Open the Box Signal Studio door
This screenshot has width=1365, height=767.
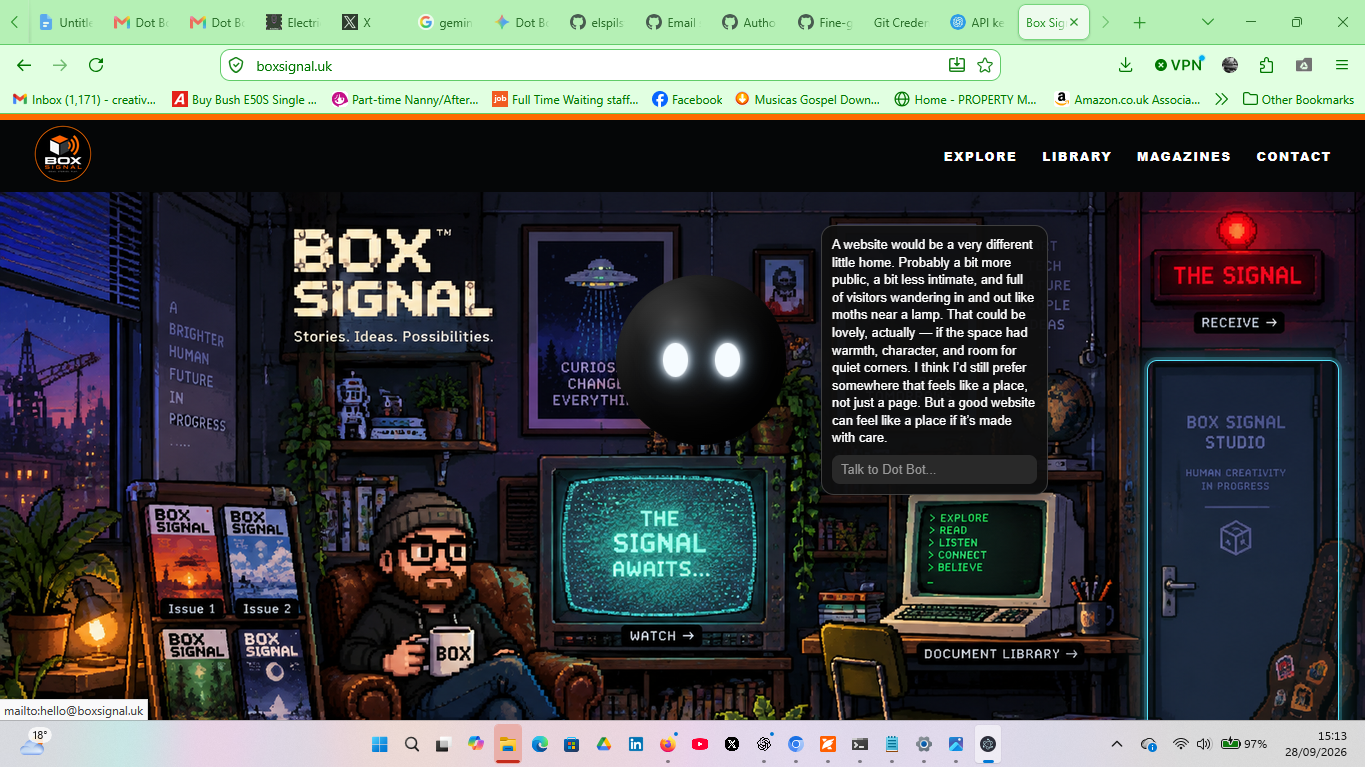[x=1243, y=540]
